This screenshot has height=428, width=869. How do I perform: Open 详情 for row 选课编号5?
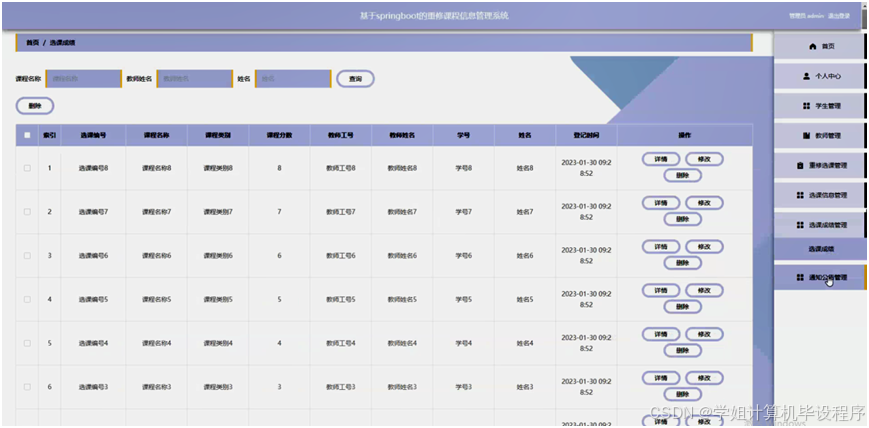661,291
